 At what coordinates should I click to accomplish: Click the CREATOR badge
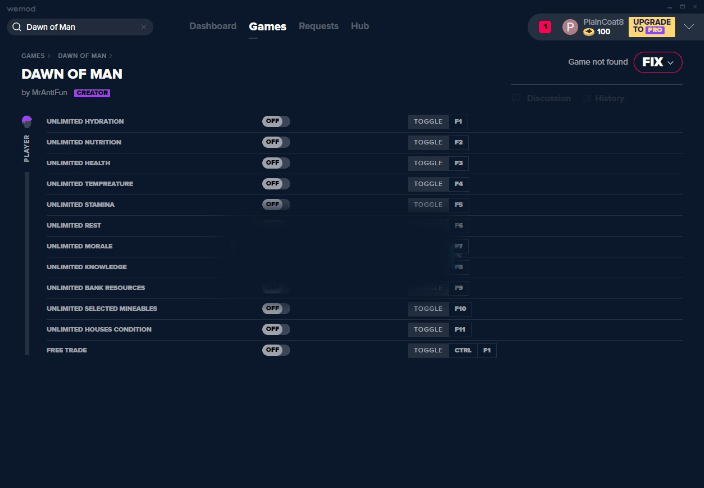pyautogui.click(x=92, y=93)
